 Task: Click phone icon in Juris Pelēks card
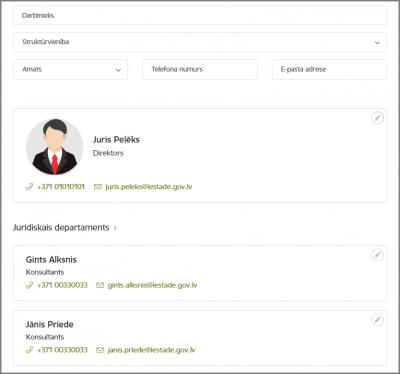click(29, 187)
